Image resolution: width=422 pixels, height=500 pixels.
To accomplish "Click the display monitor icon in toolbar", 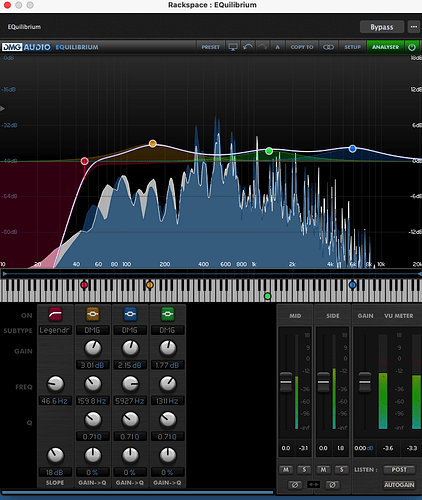I will point(233,47).
